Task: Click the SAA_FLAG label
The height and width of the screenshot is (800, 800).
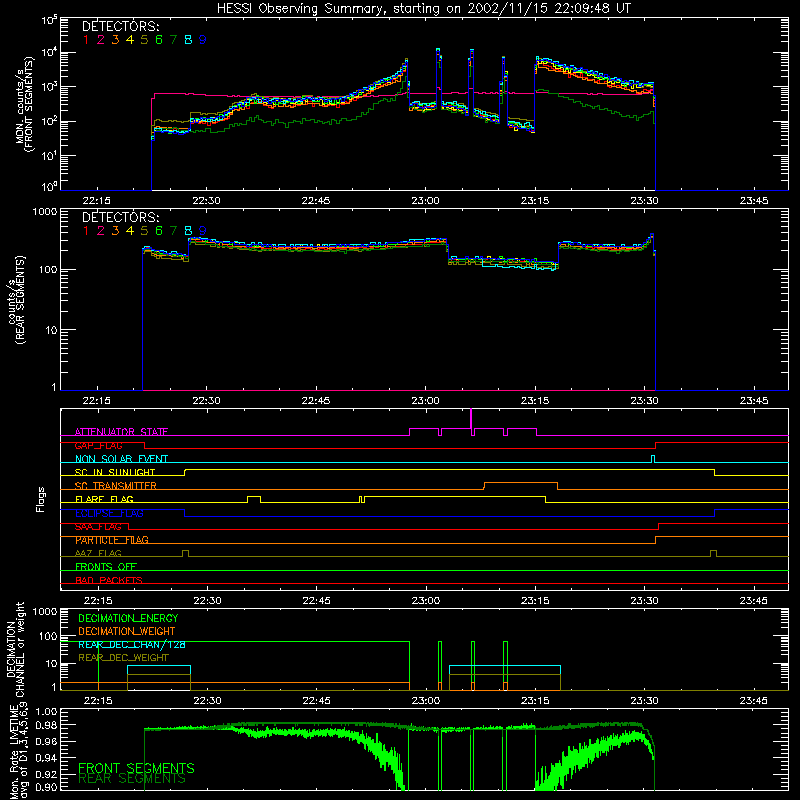Action: click(x=98, y=526)
